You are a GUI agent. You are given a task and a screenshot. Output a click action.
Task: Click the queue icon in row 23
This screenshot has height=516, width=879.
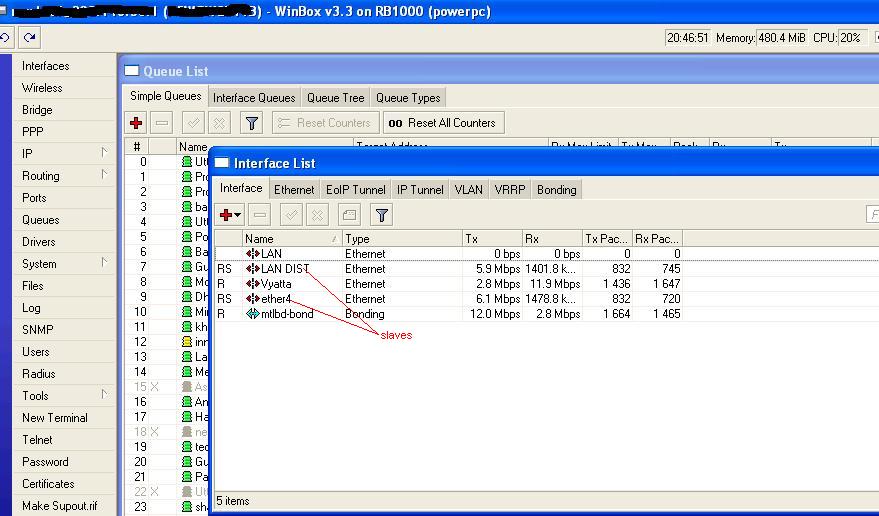pos(187,506)
